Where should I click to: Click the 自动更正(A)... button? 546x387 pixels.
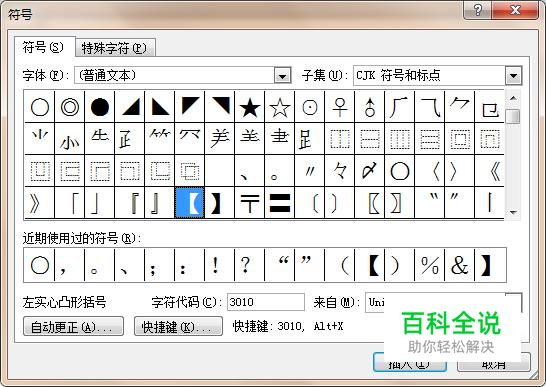73,326
